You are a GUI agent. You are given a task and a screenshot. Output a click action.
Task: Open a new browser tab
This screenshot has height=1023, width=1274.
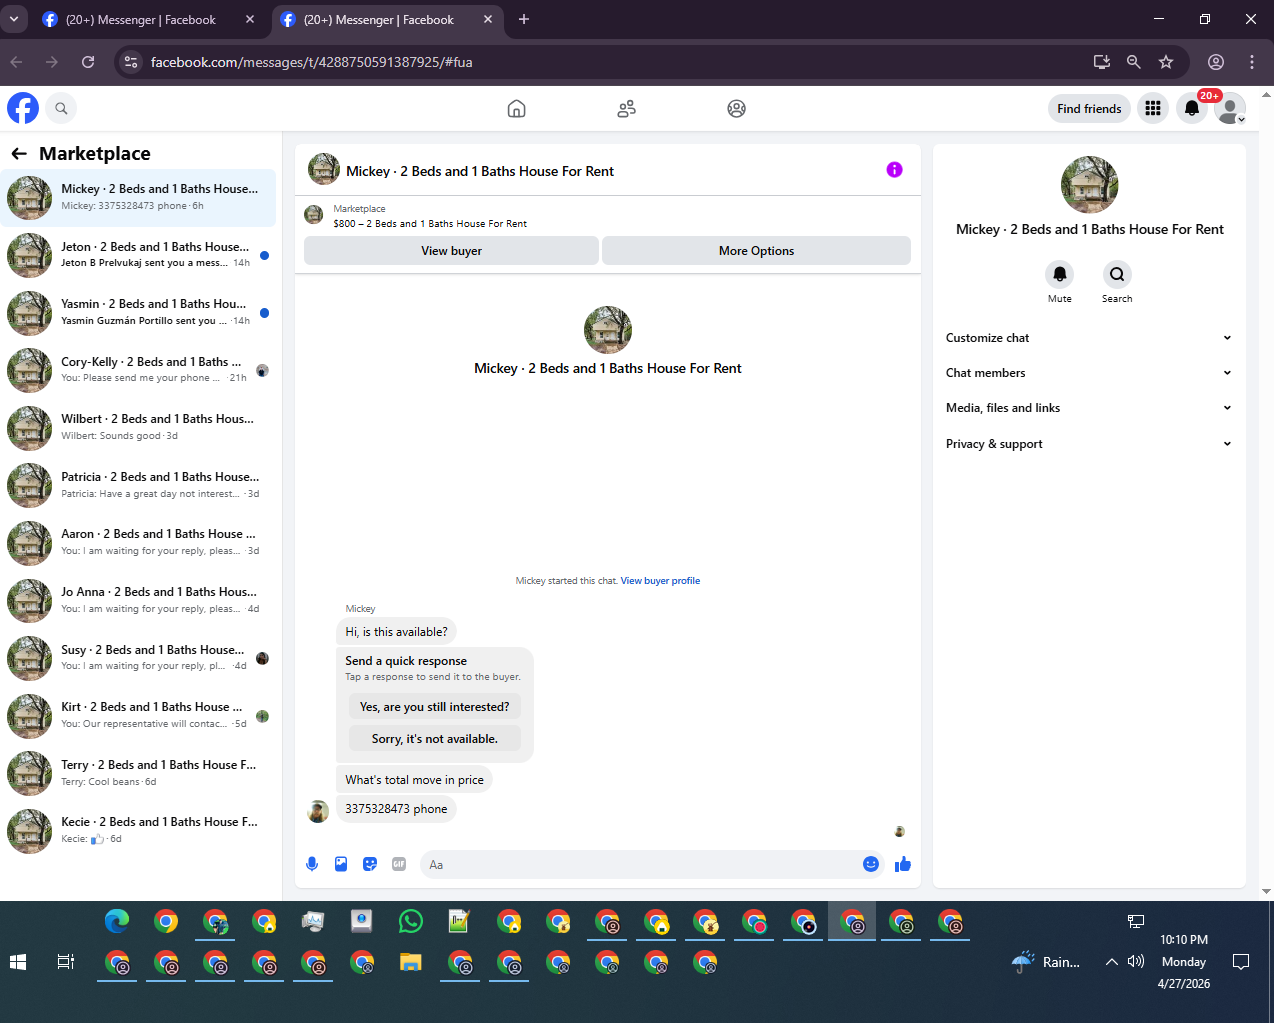coord(524,19)
